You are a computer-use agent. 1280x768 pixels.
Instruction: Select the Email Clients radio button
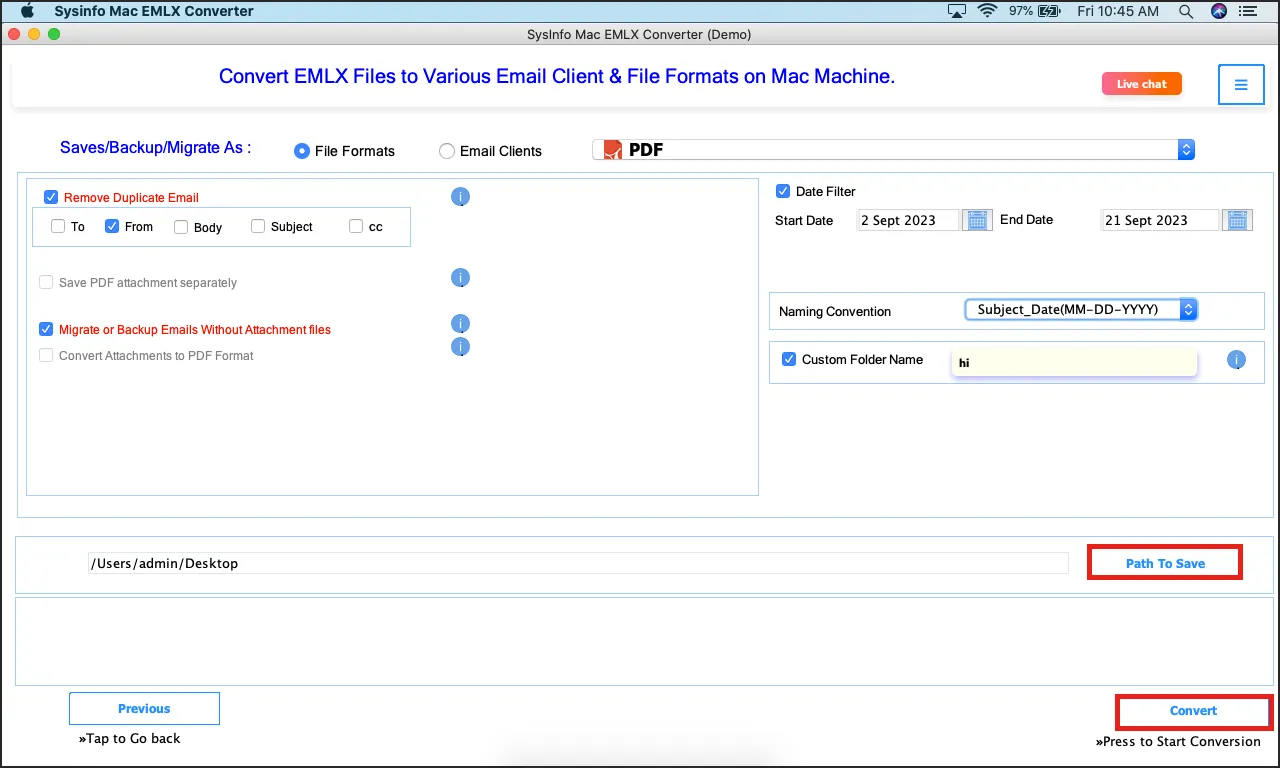click(x=447, y=151)
